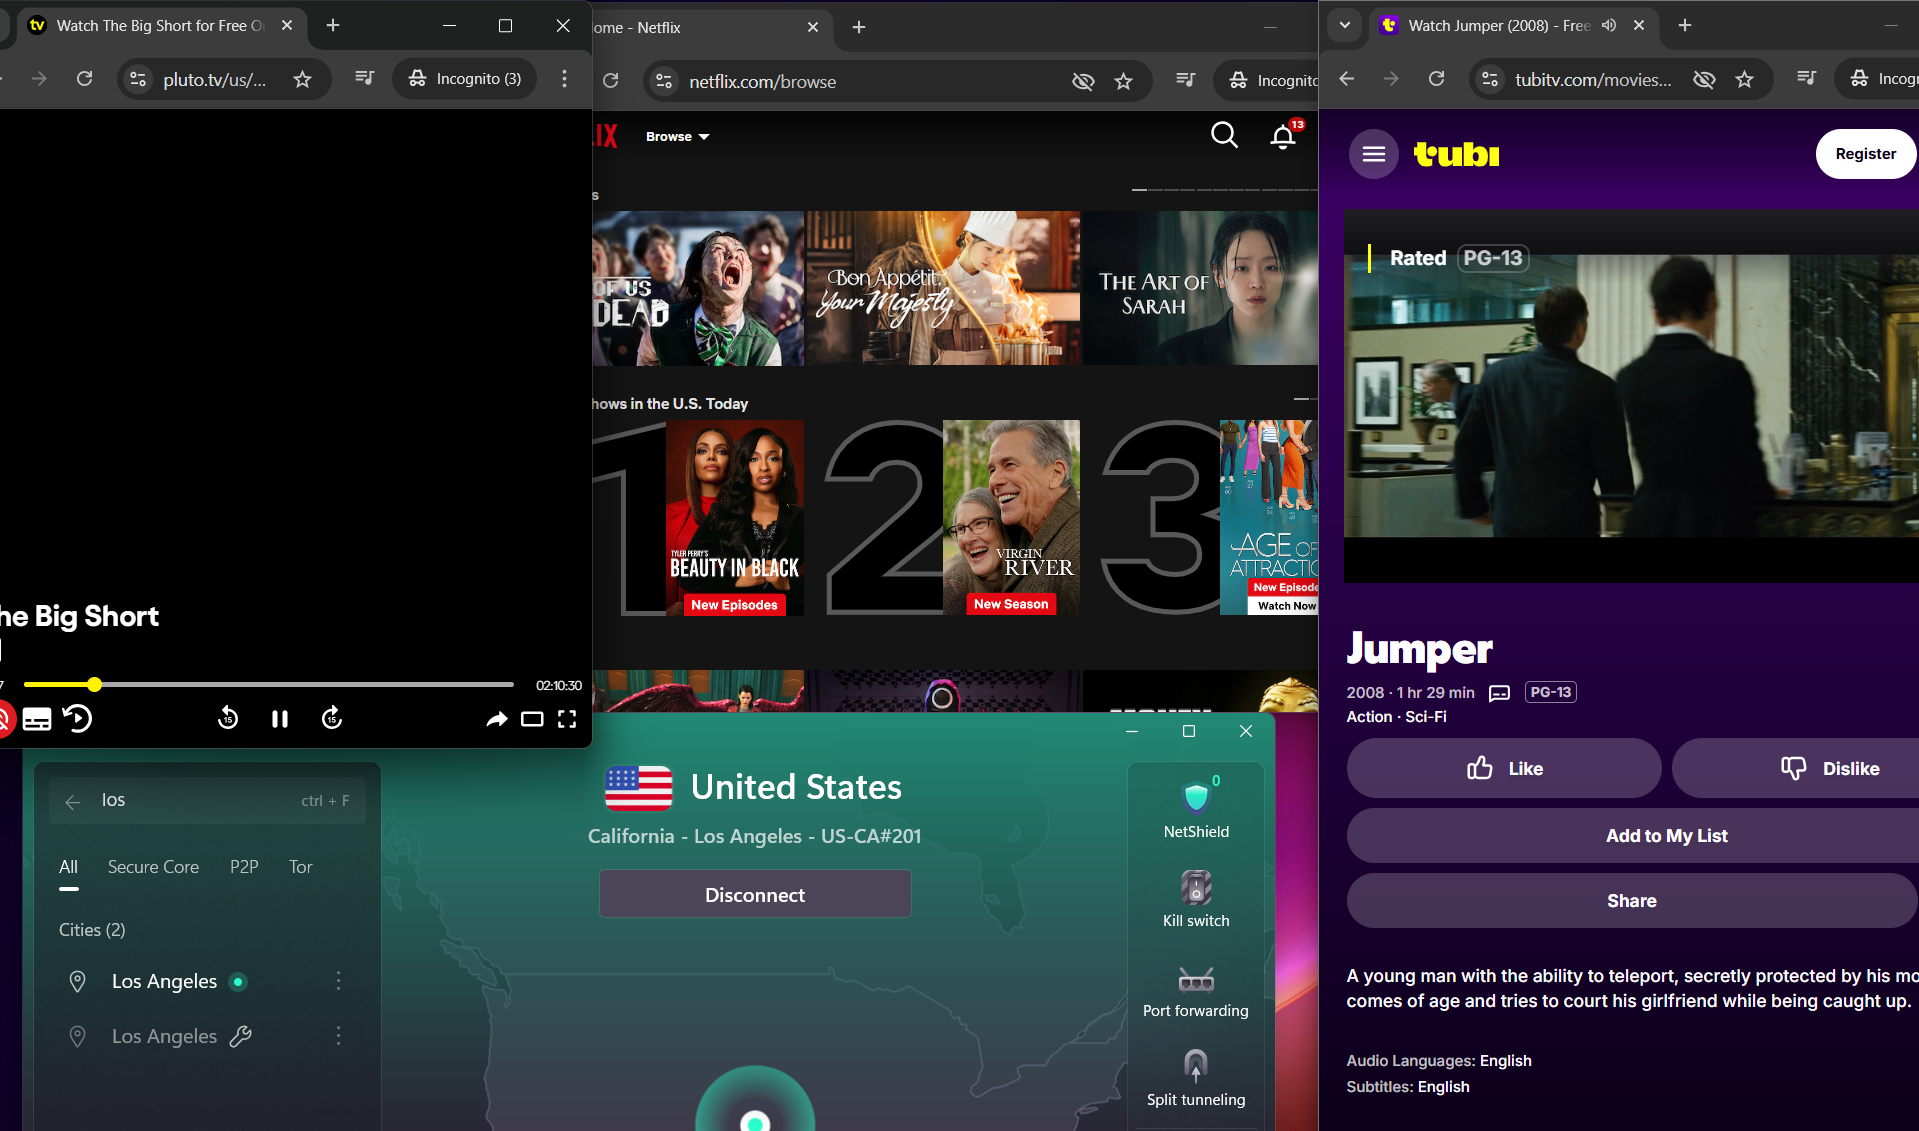This screenshot has height=1131, width=1919.
Task: Open tab search dropdown in Tubi window
Action: coord(1345,26)
